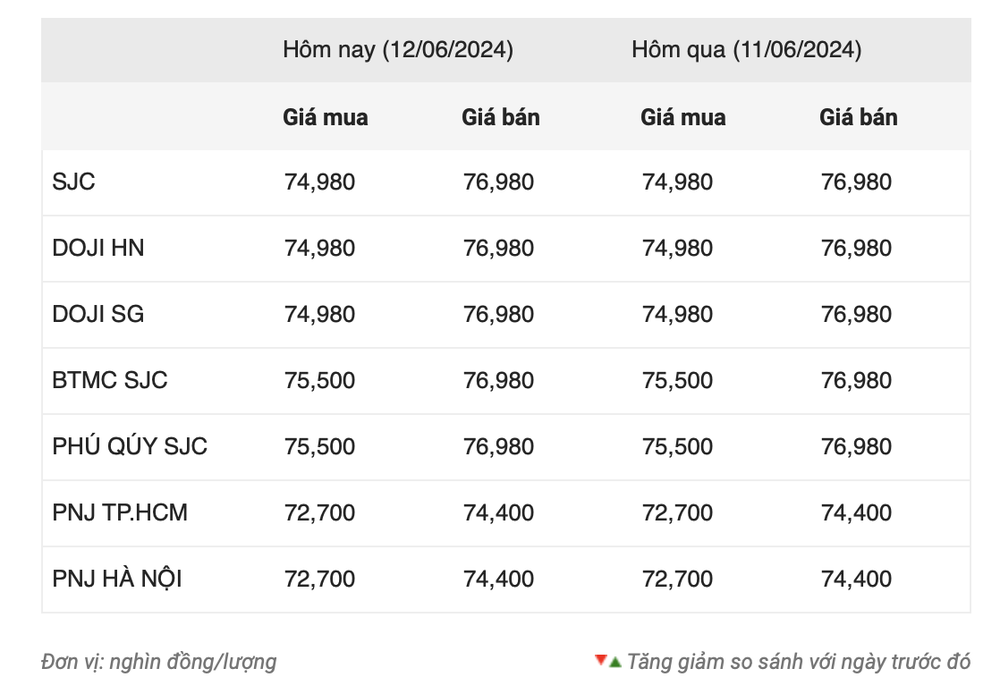Click the red down-arrow legend icon
Viewport: 1000px width, 694px height.
coord(600,660)
